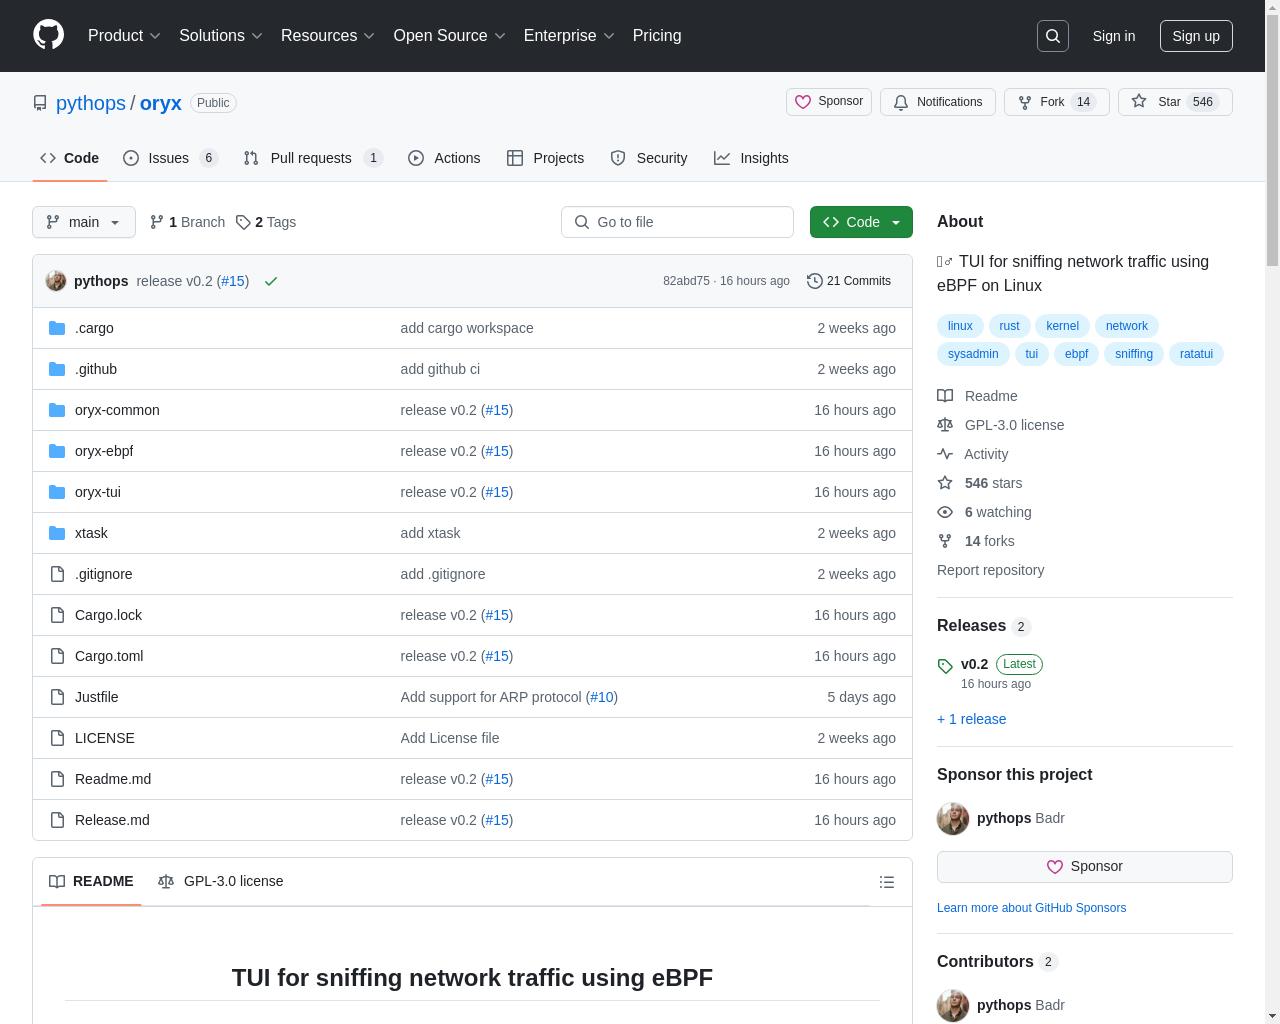Image resolution: width=1280 pixels, height=1024 pixels.
Task: Open the main branch selector
Action: coord(84,222)
